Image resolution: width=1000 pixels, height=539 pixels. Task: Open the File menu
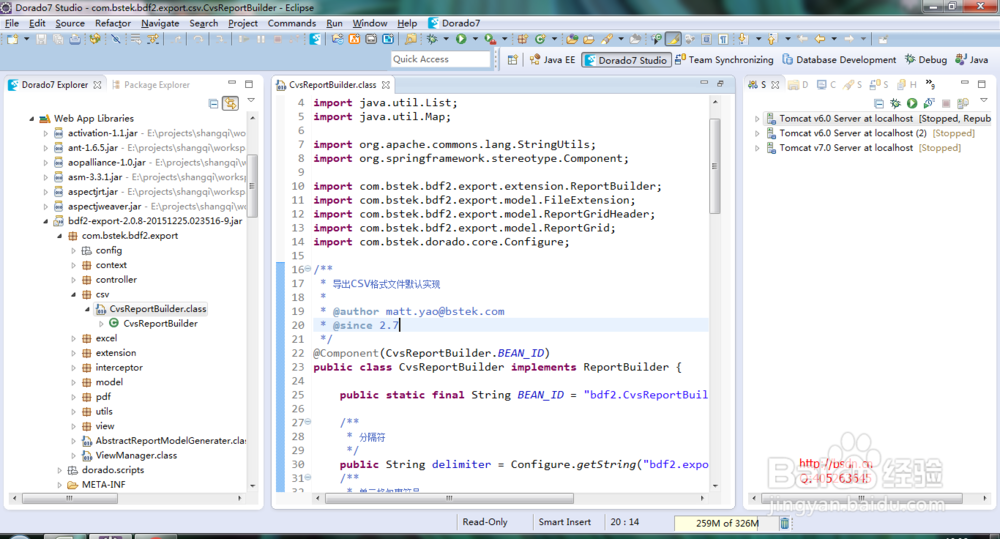point(12,23)
